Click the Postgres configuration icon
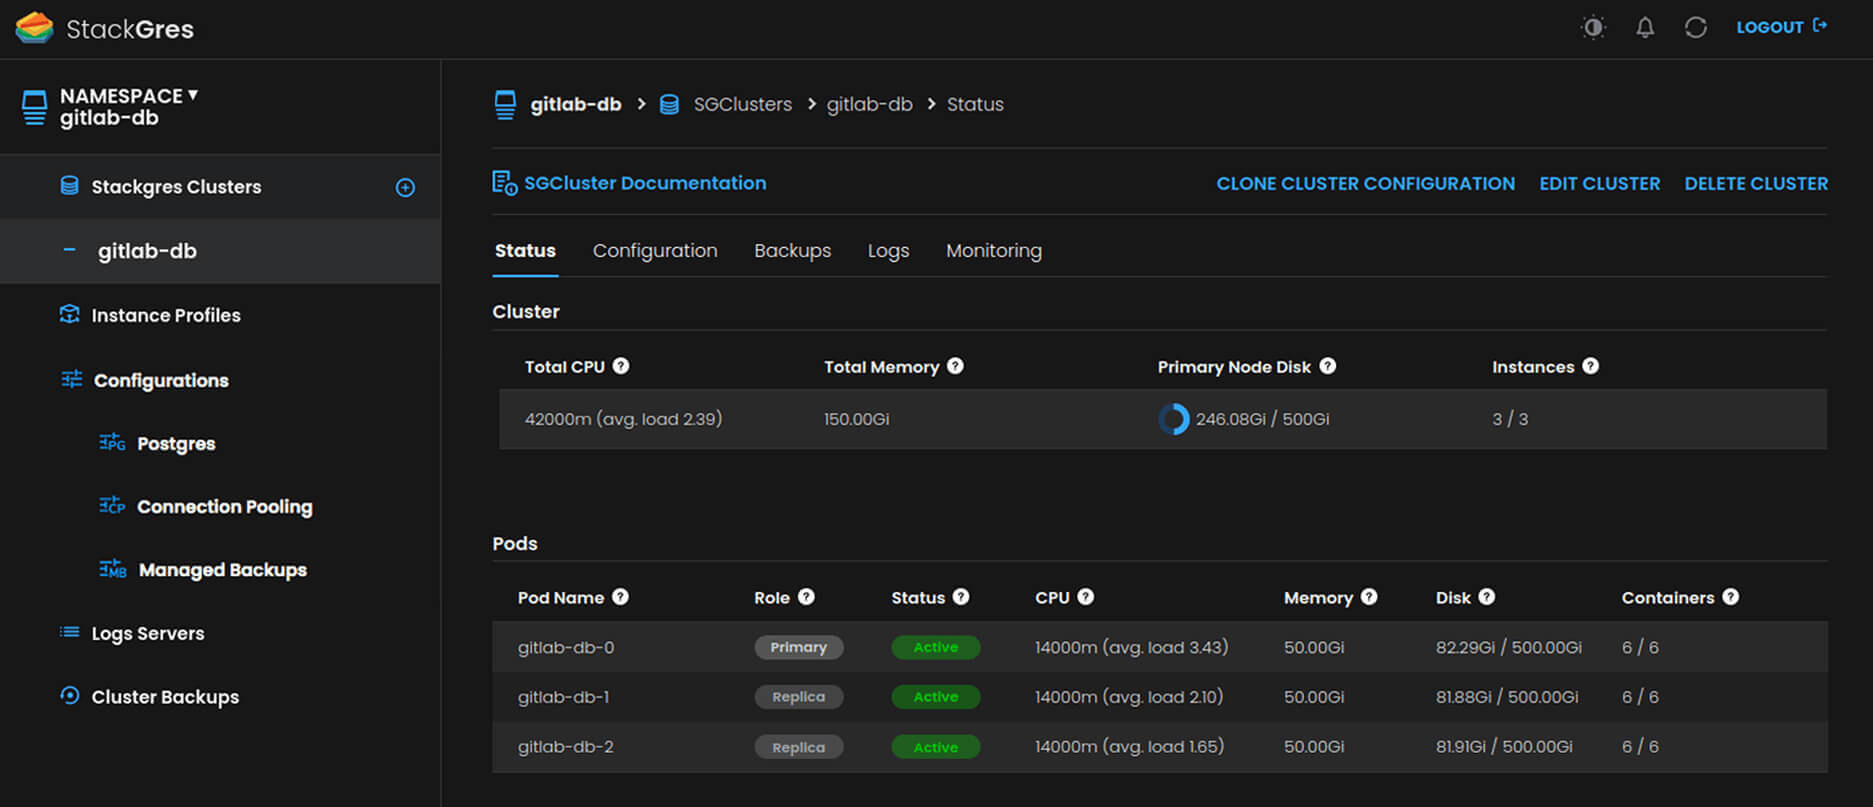This screenshot has width=1873, height=807. pyautogui.click(x=112, y=442)
